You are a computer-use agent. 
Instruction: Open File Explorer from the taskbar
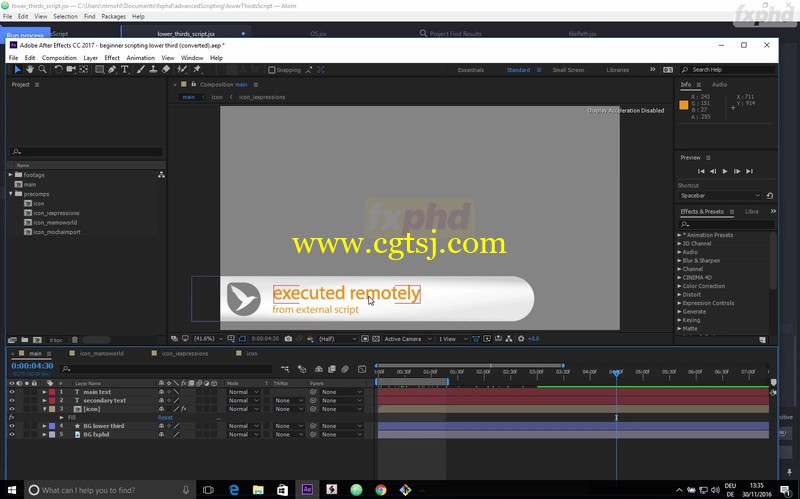coord(258,490)
